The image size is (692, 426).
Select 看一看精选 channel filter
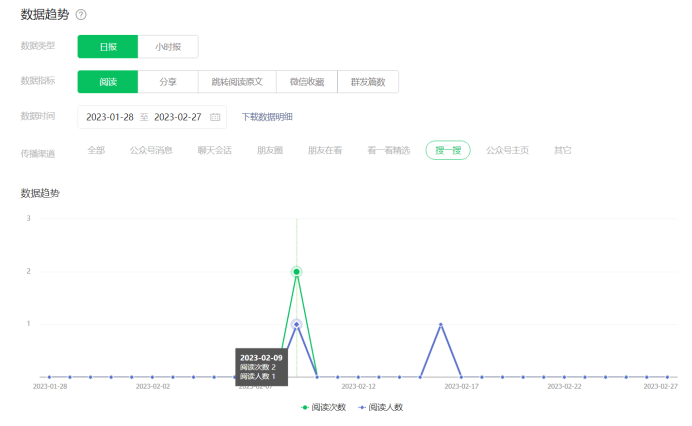(x=388, y=151)
